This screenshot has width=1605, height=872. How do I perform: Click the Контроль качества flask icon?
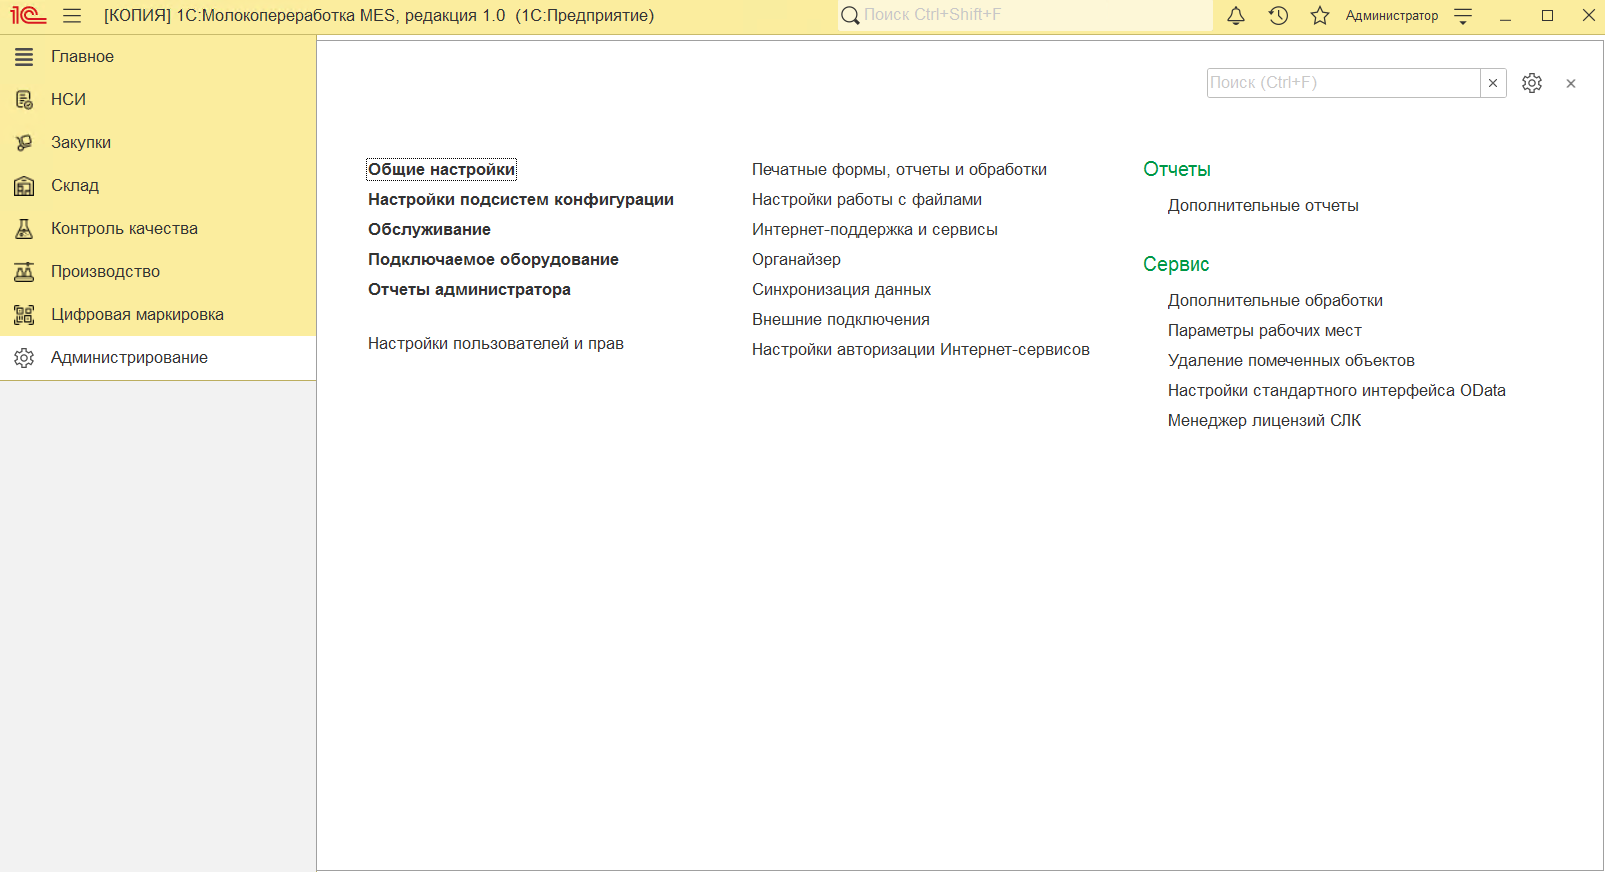24,229
